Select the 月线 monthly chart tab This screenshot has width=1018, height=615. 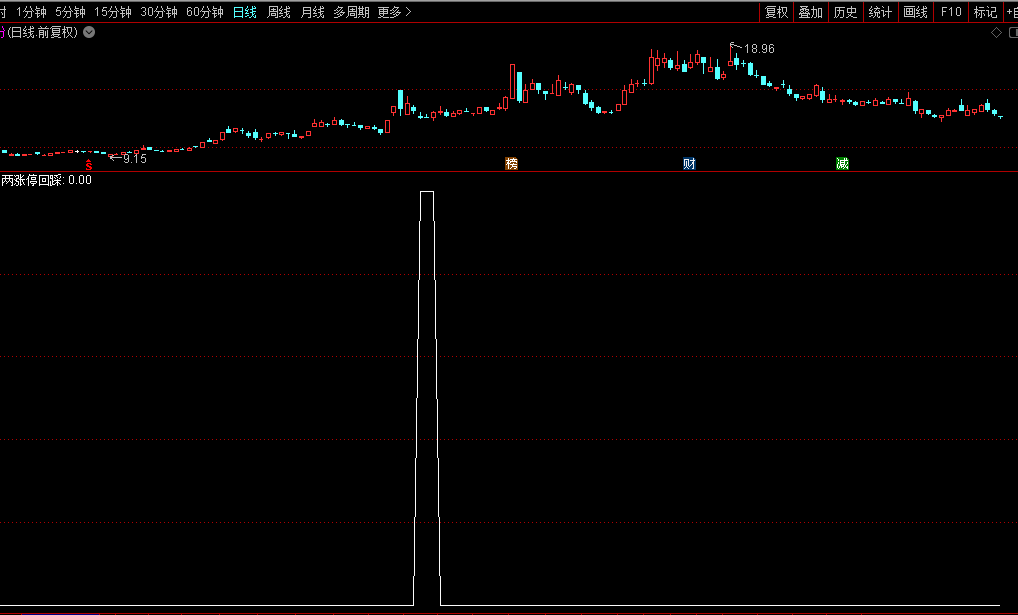pyautogui.click(x=313, y=12)
